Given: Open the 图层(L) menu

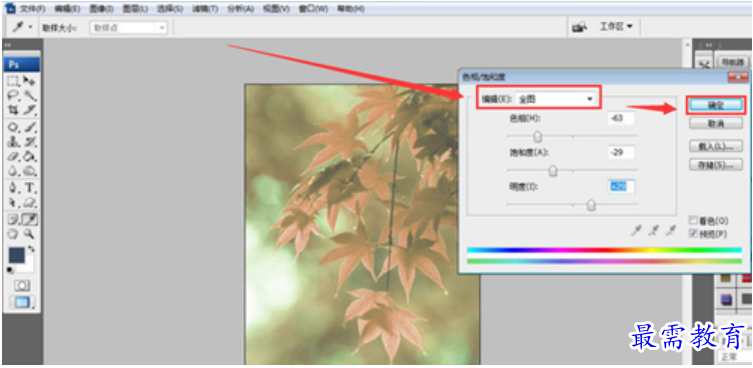Looking at the screenshot, I should [x=135, y=9].
